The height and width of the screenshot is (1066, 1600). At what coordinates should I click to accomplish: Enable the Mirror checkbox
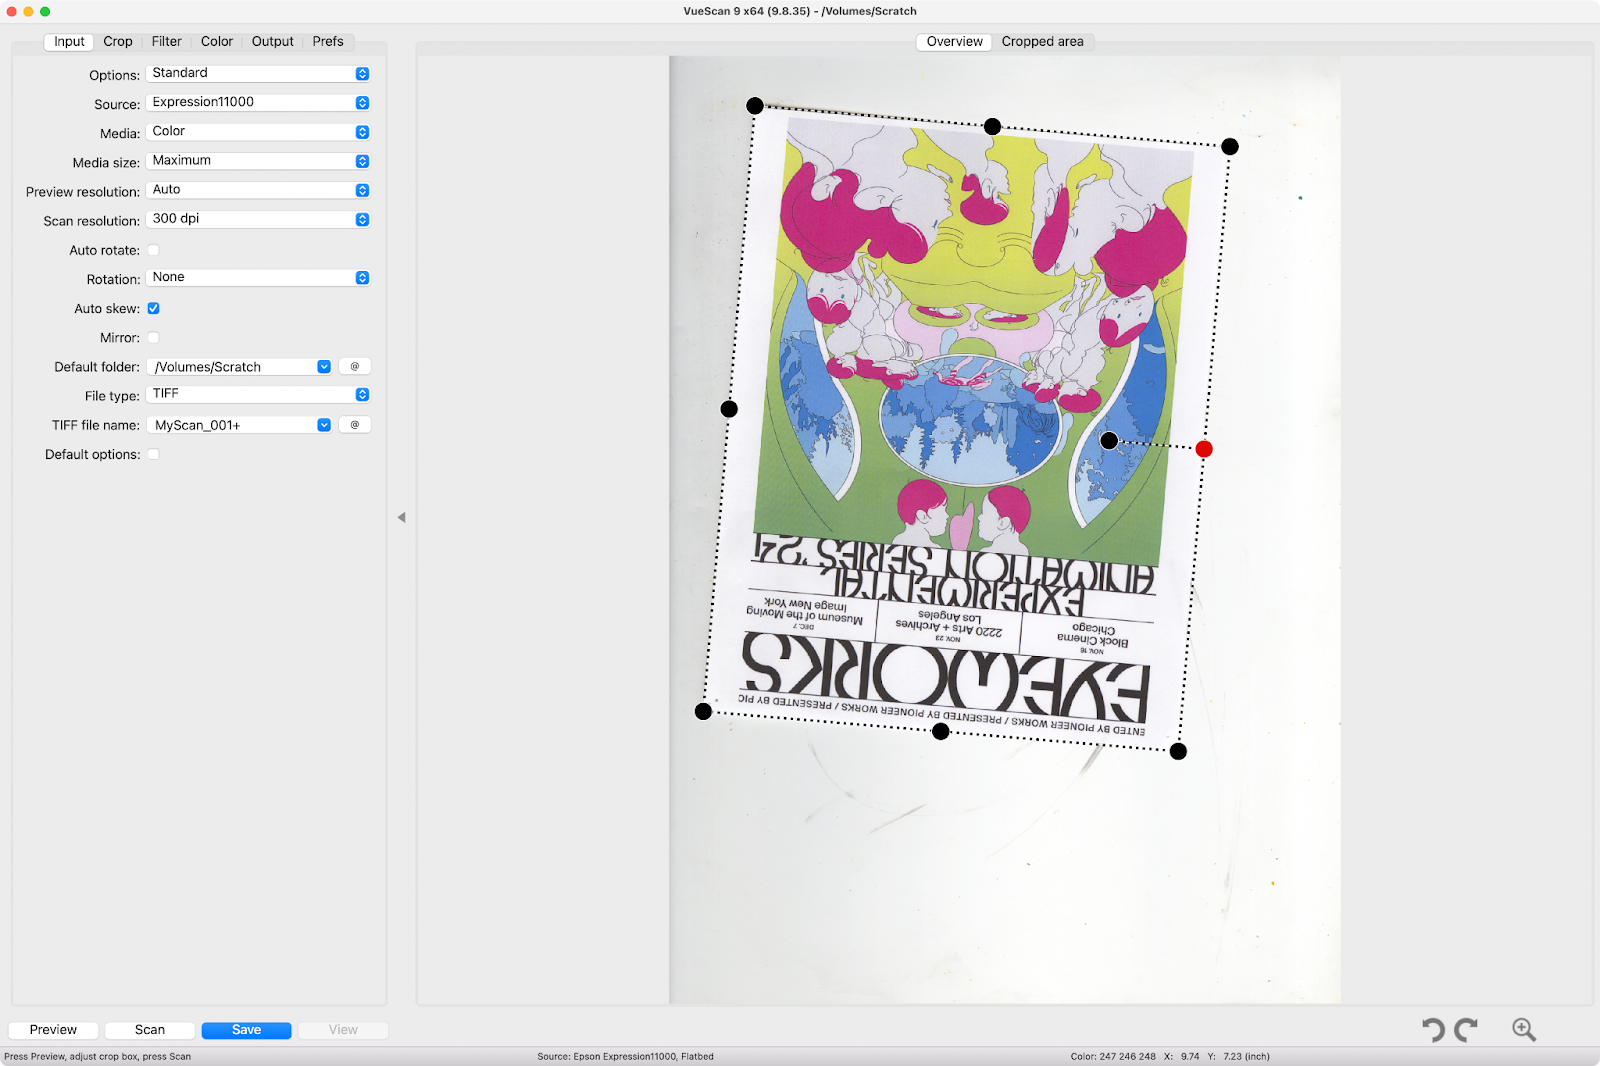coord(153,337)
